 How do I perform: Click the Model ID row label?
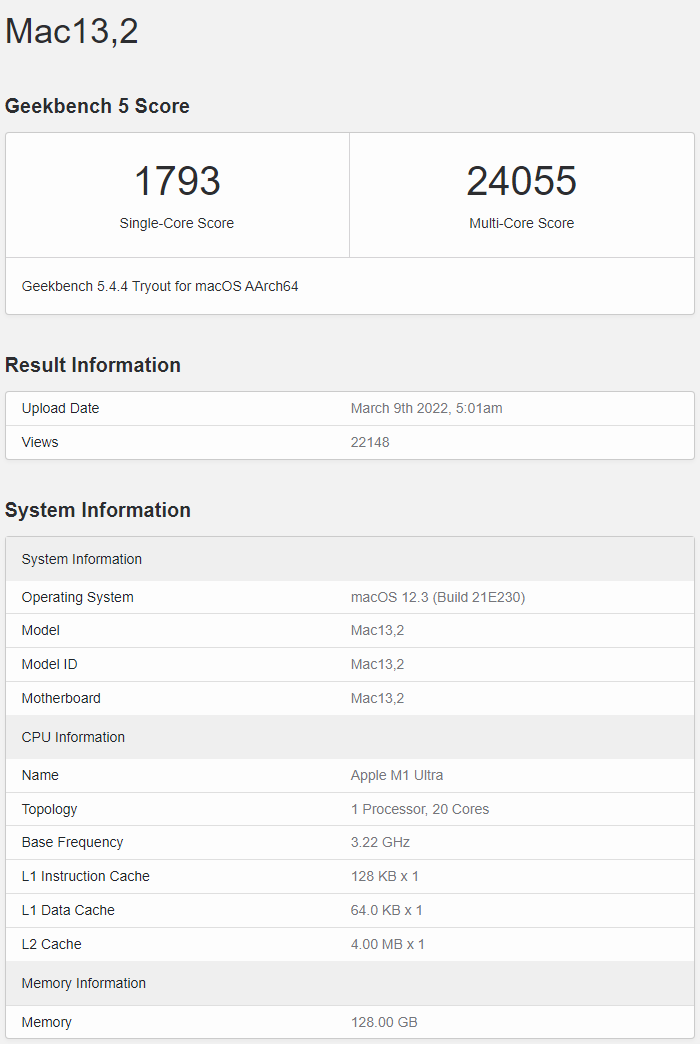coord(49,664)
